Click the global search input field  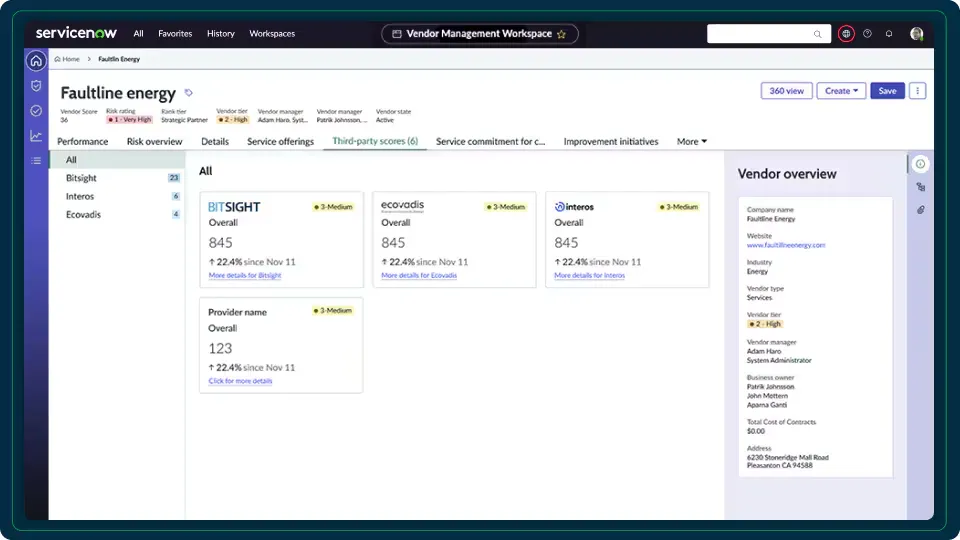pyautogui.click(x=768, y=34)
